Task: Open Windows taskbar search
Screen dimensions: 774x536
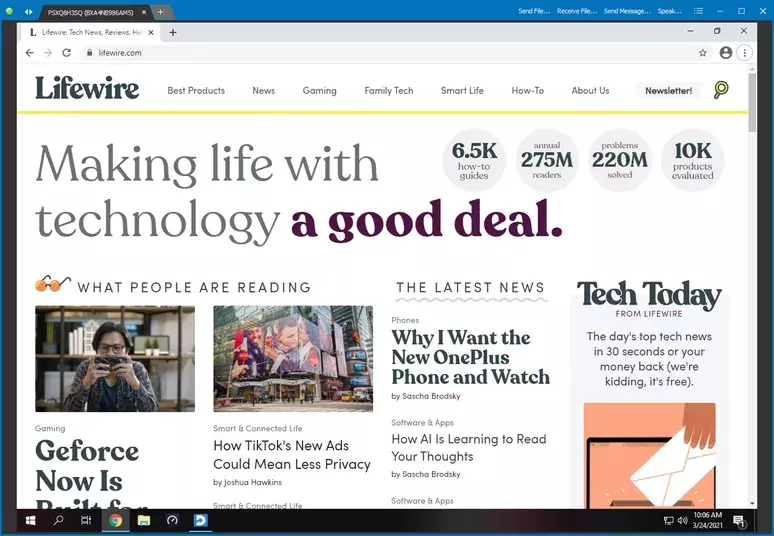Action: (x=58, y=520)
